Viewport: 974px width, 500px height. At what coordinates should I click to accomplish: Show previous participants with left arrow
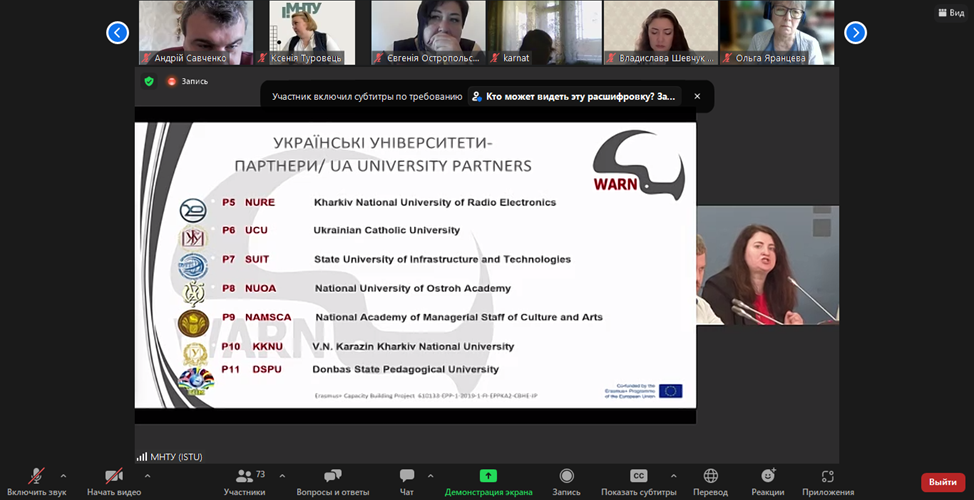click(117, 32)
